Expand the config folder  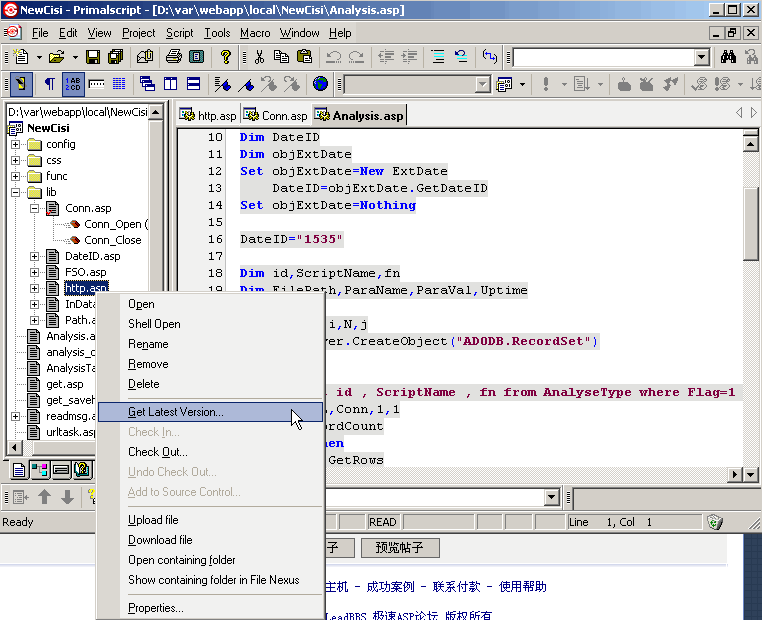coord(16,144)
